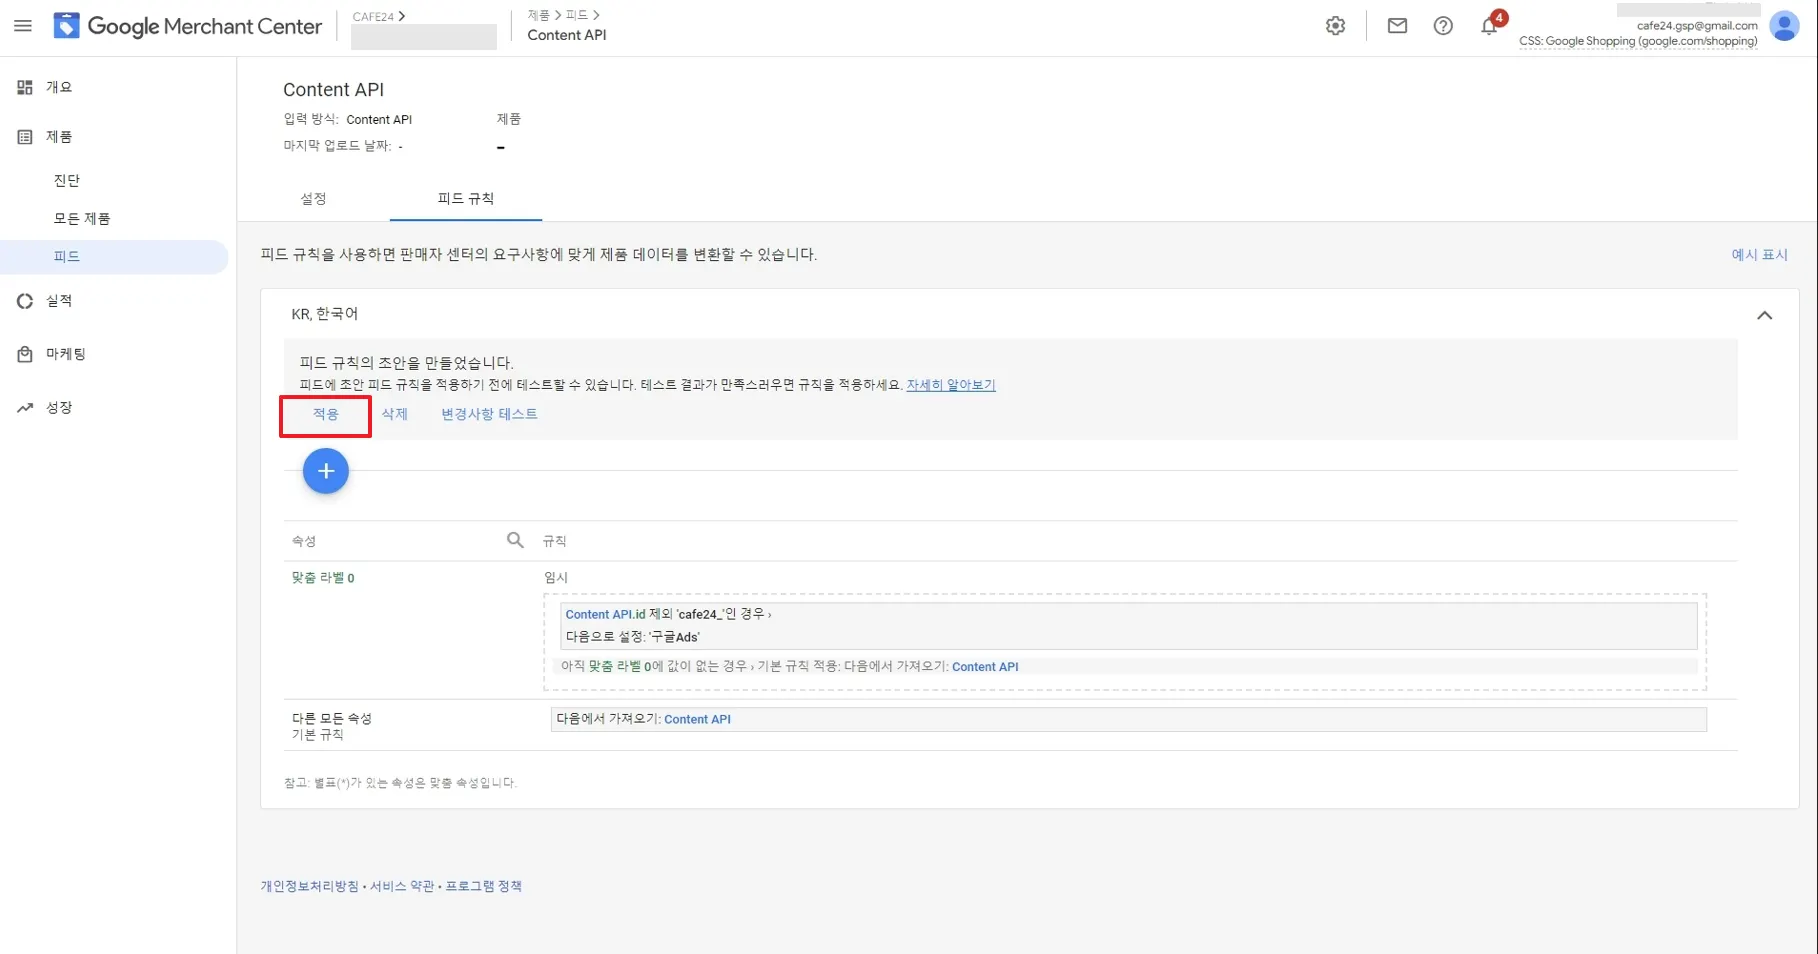Viewport: 1818px width, 954px height.
Task: Open the account profile avatar
Action: point(1784,26)
